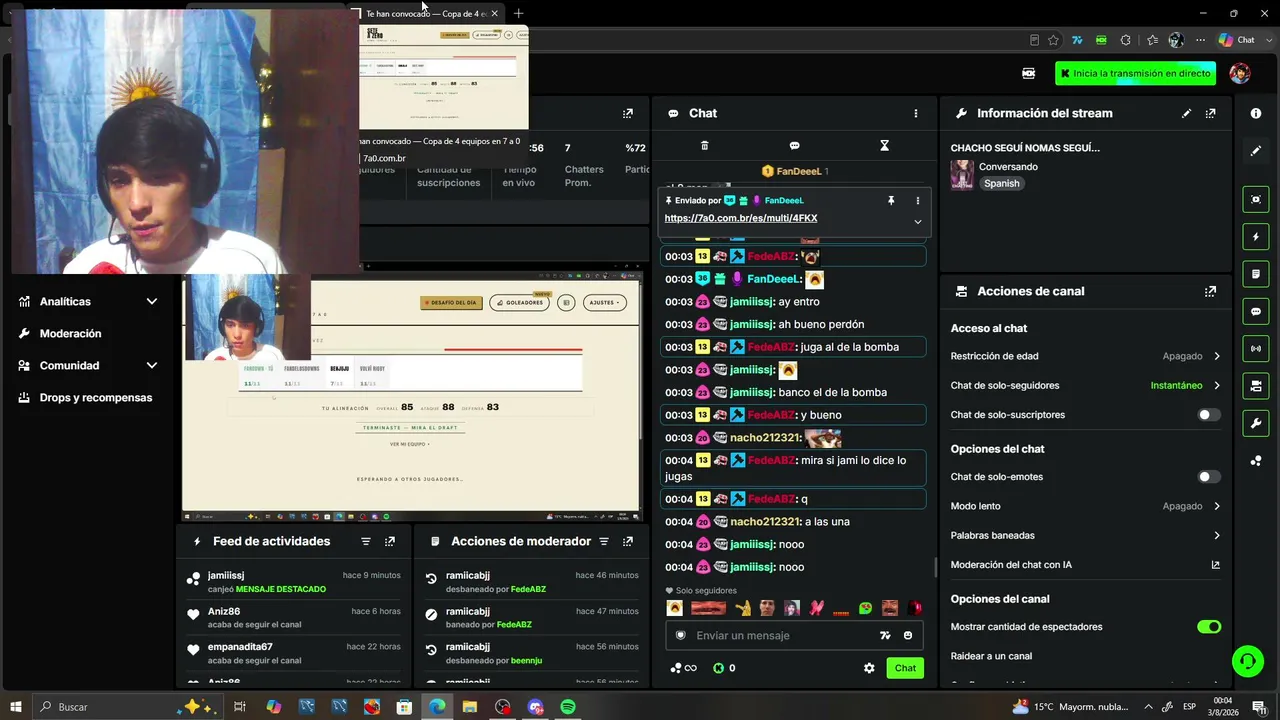Image resolution: width=1280 pixels, height=720 pixels.
Task: Open chat settings gear icon
Action: tap(869, 668)
